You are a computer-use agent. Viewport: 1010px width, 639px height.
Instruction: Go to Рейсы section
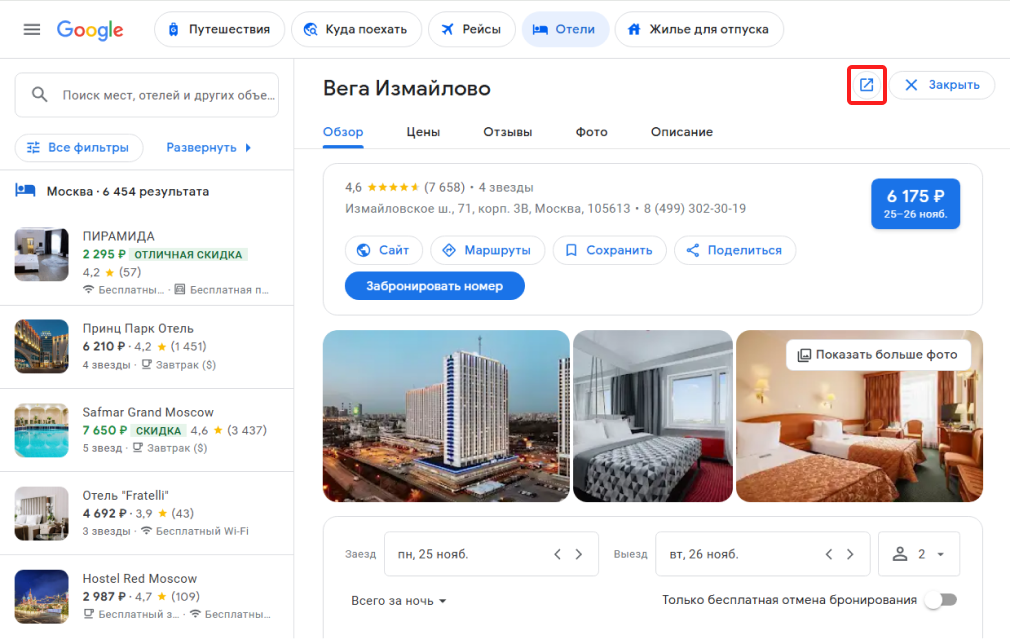coord(472,30)
